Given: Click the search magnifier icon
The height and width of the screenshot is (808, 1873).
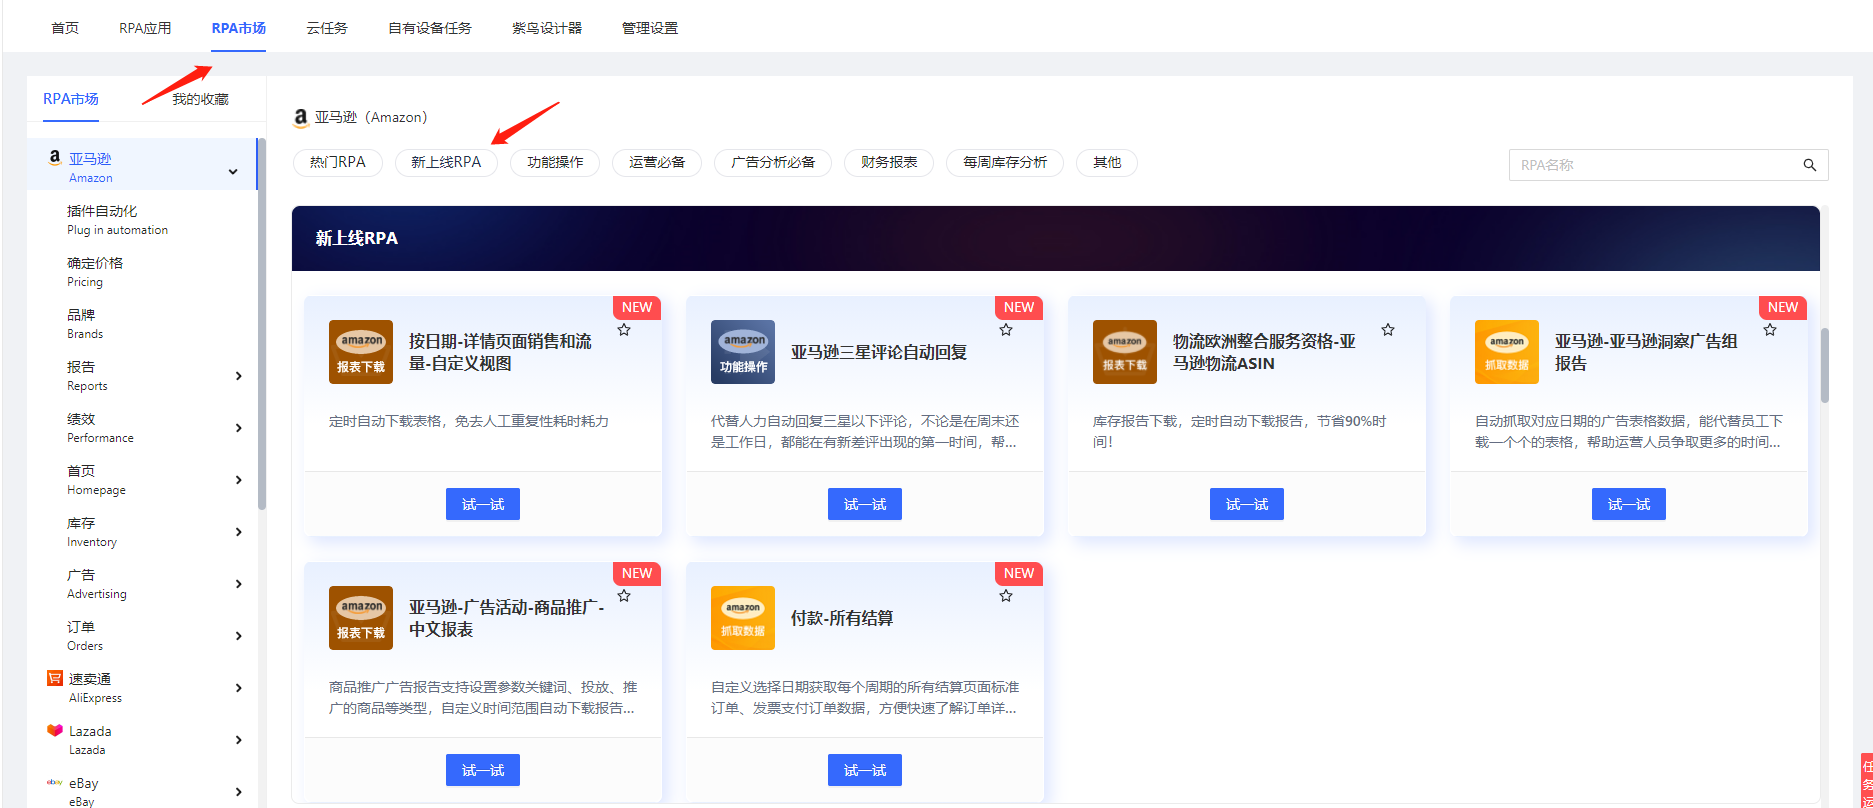Looking at the screenshot, I should point(1809,165).
